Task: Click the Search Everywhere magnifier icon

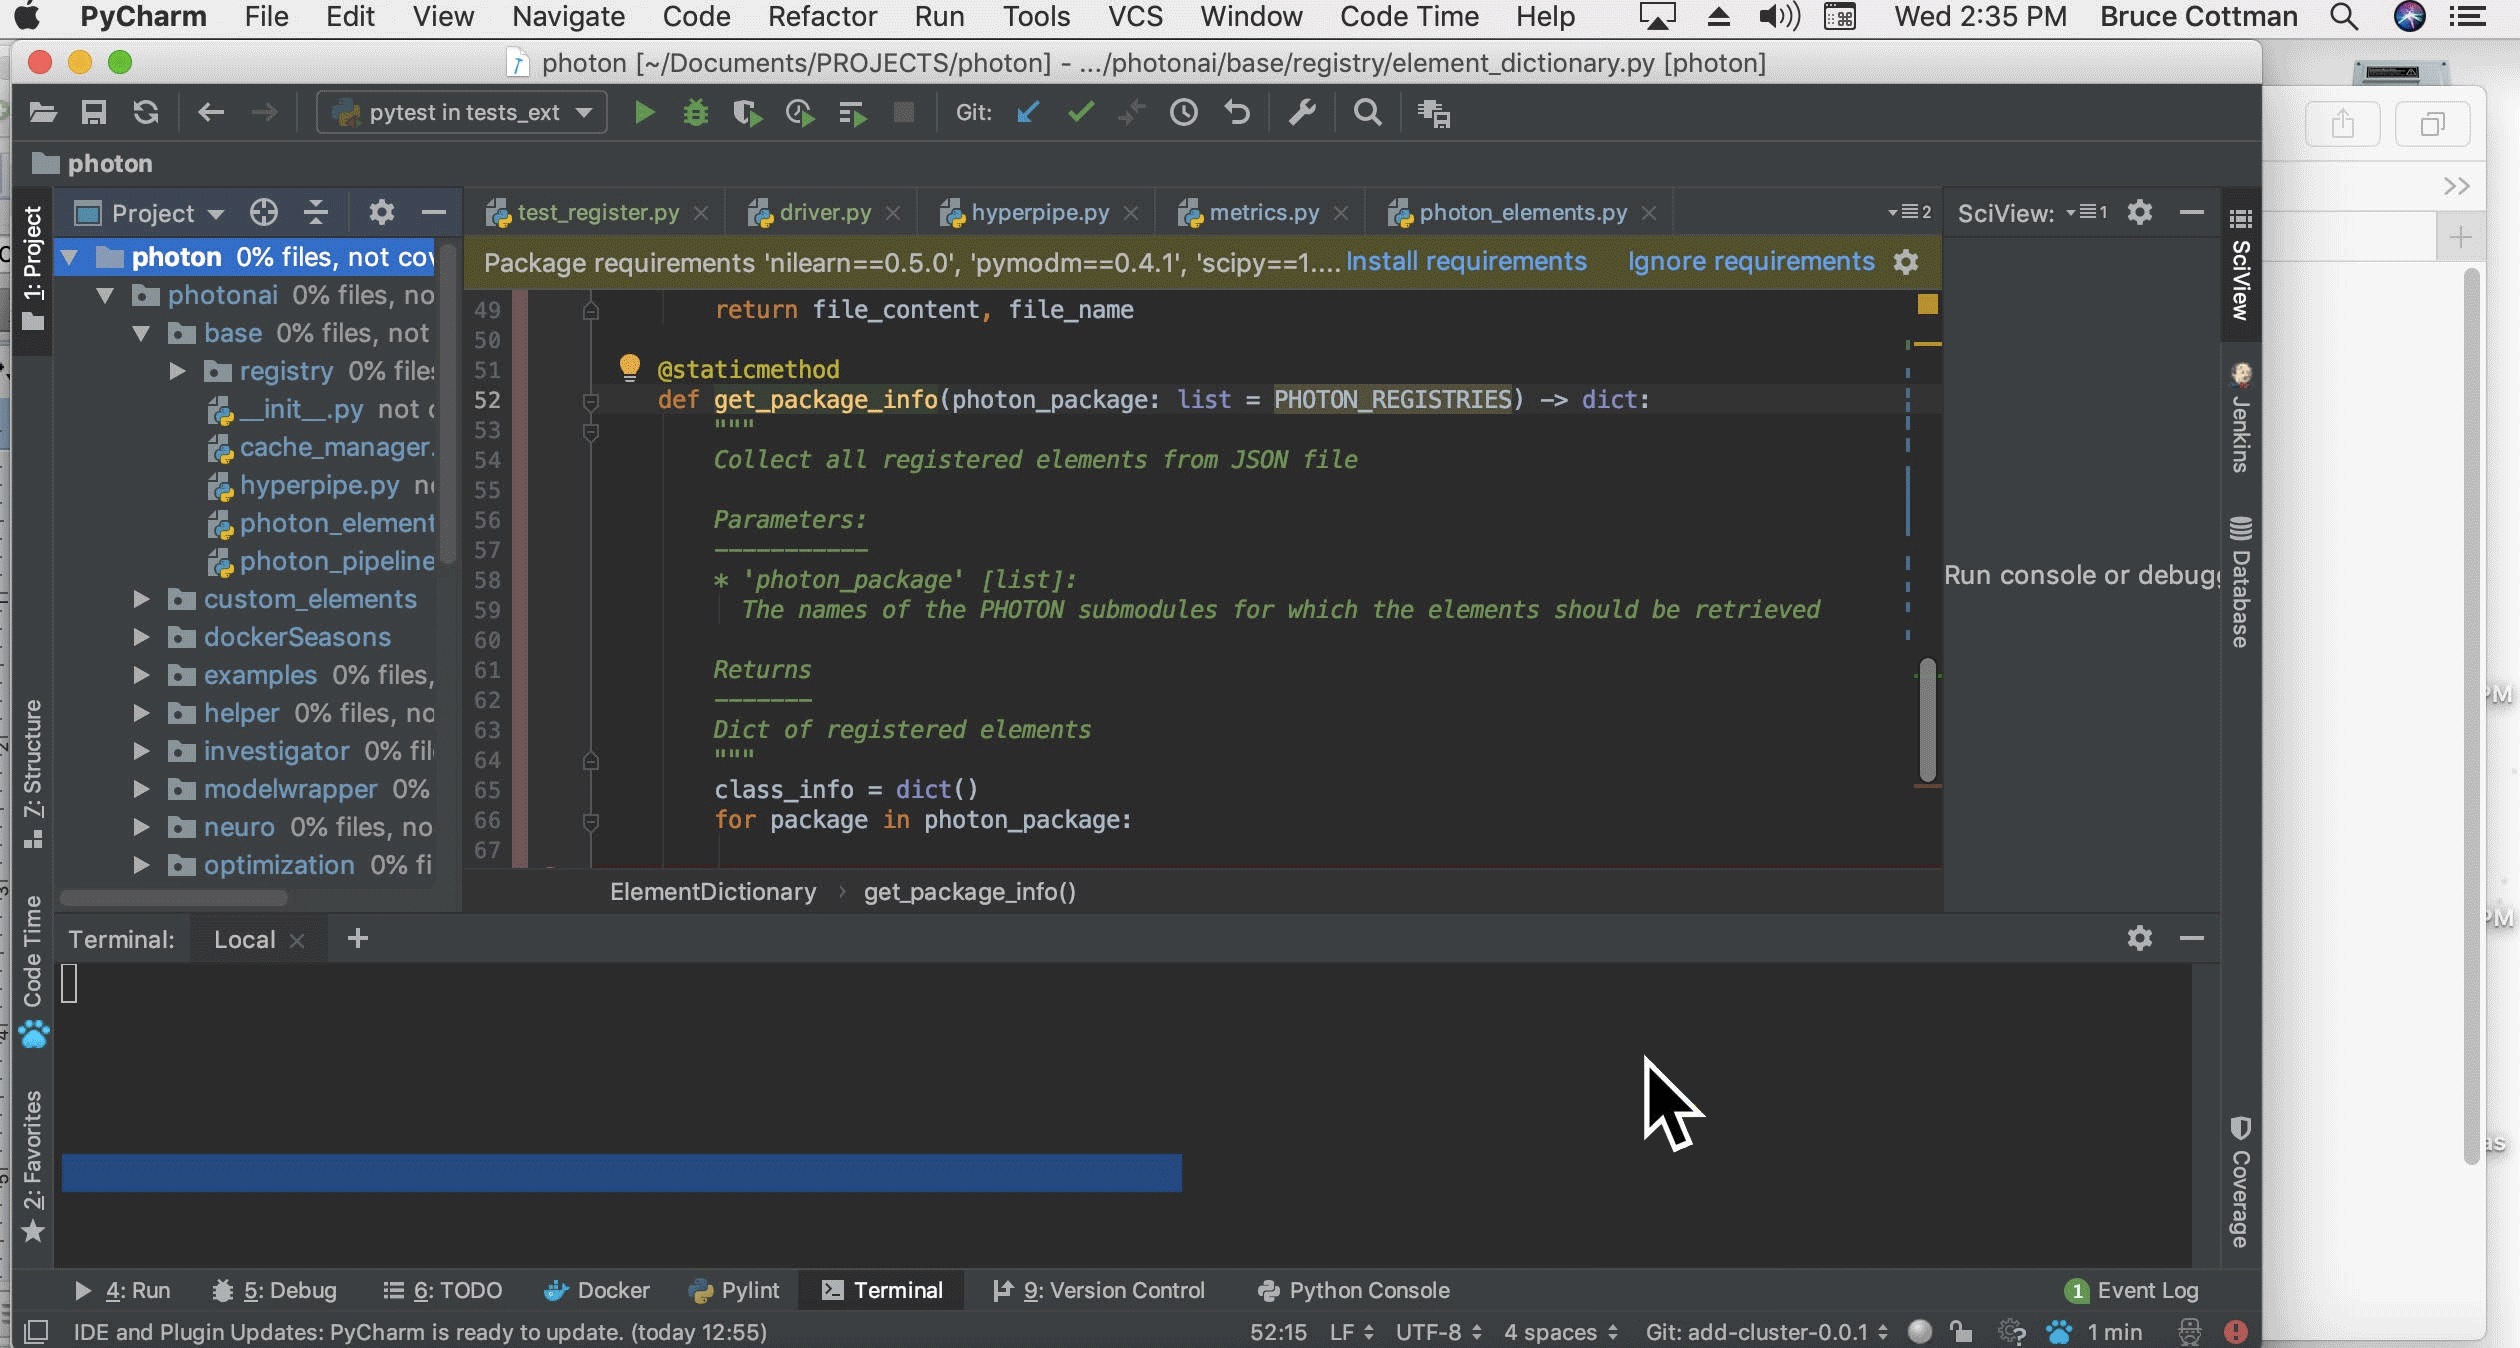Action: pyautogui.click(x=1367, y=113)
